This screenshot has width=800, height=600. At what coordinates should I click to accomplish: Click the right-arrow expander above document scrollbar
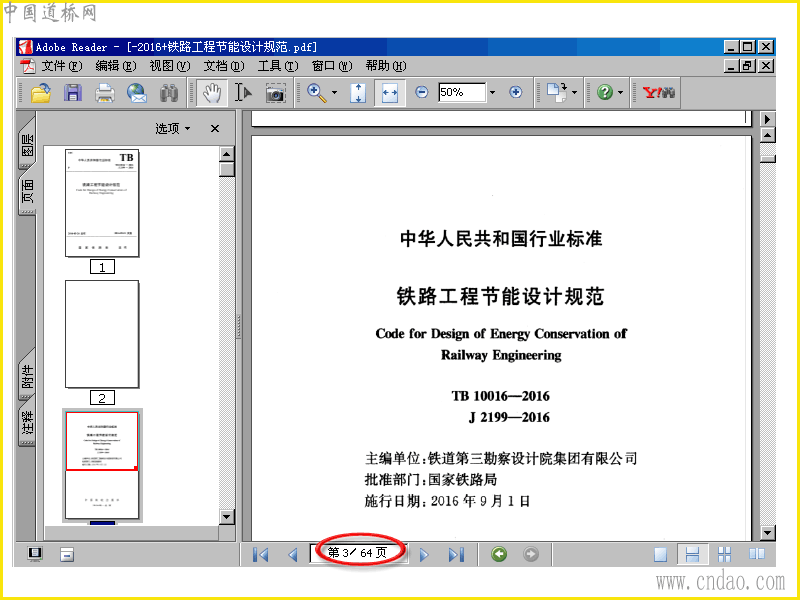[767, 119]
